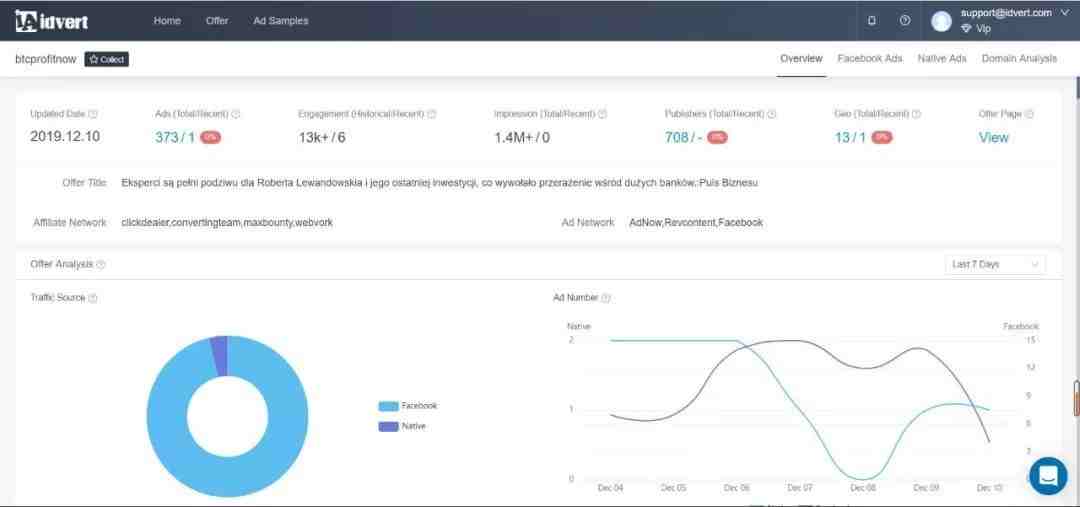Screen dimensions: 1080x507
Task: Click the Dec 08 axis label
Action: pos(862,488)
